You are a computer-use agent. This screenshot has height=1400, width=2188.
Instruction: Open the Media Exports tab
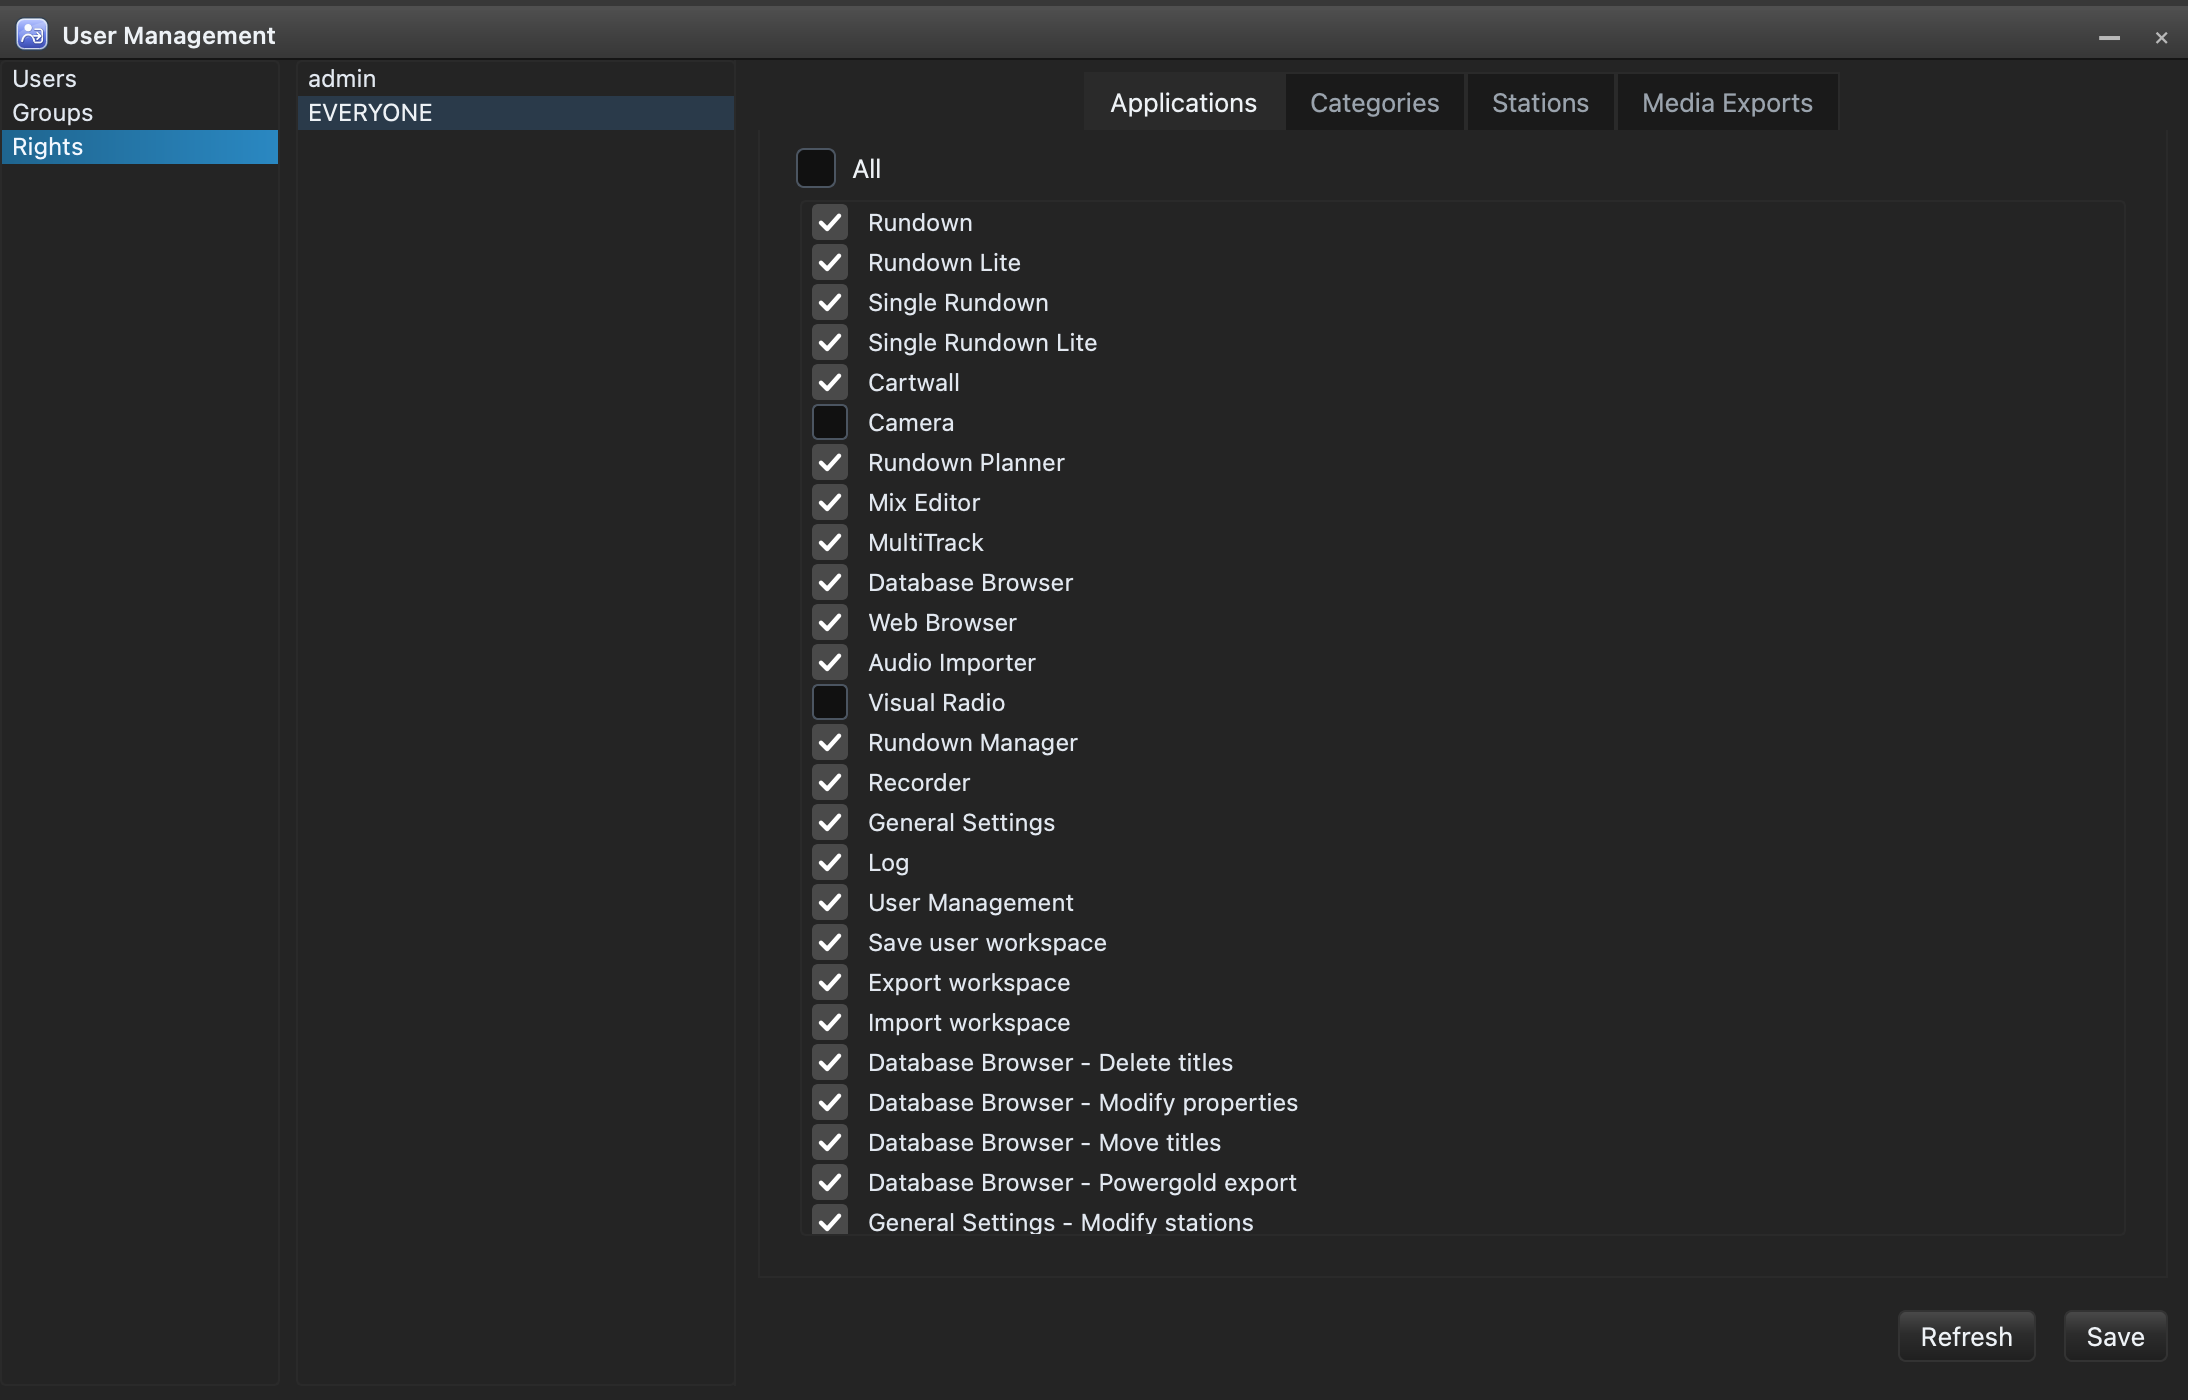click(x=1727, y=102)
